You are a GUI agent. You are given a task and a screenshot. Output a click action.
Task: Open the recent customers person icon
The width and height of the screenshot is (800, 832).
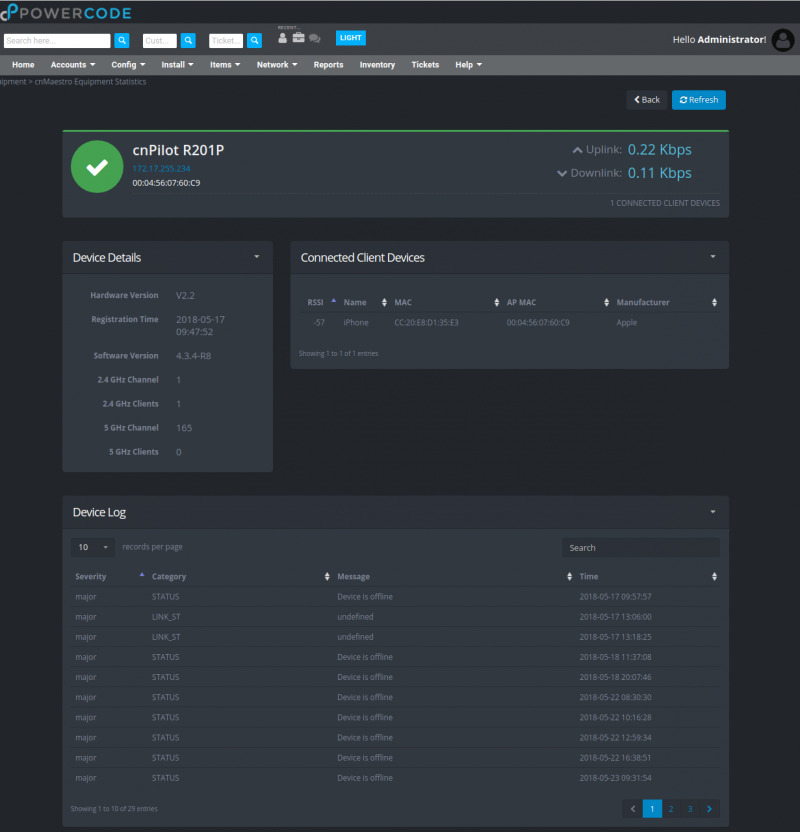pos(282,39)
